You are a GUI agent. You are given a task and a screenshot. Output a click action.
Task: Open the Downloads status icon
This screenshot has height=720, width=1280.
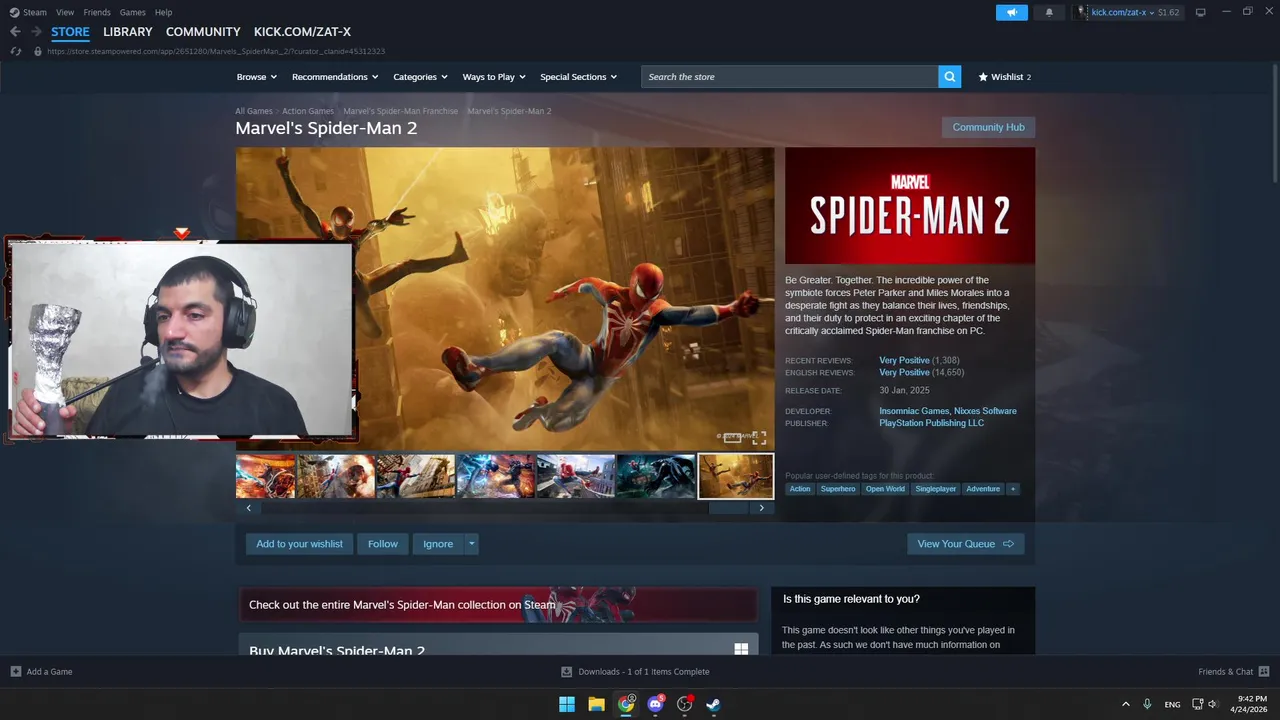(x=567, y=672)
